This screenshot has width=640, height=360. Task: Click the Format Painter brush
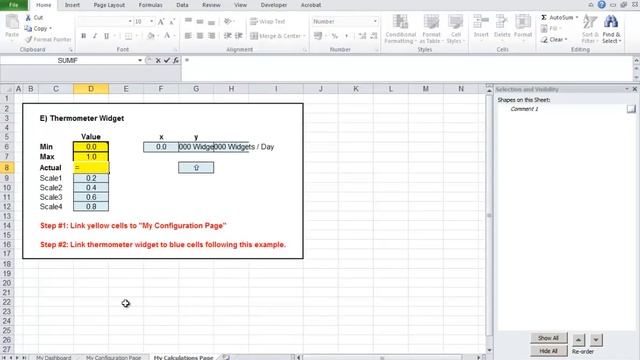(x=28, y=40)
